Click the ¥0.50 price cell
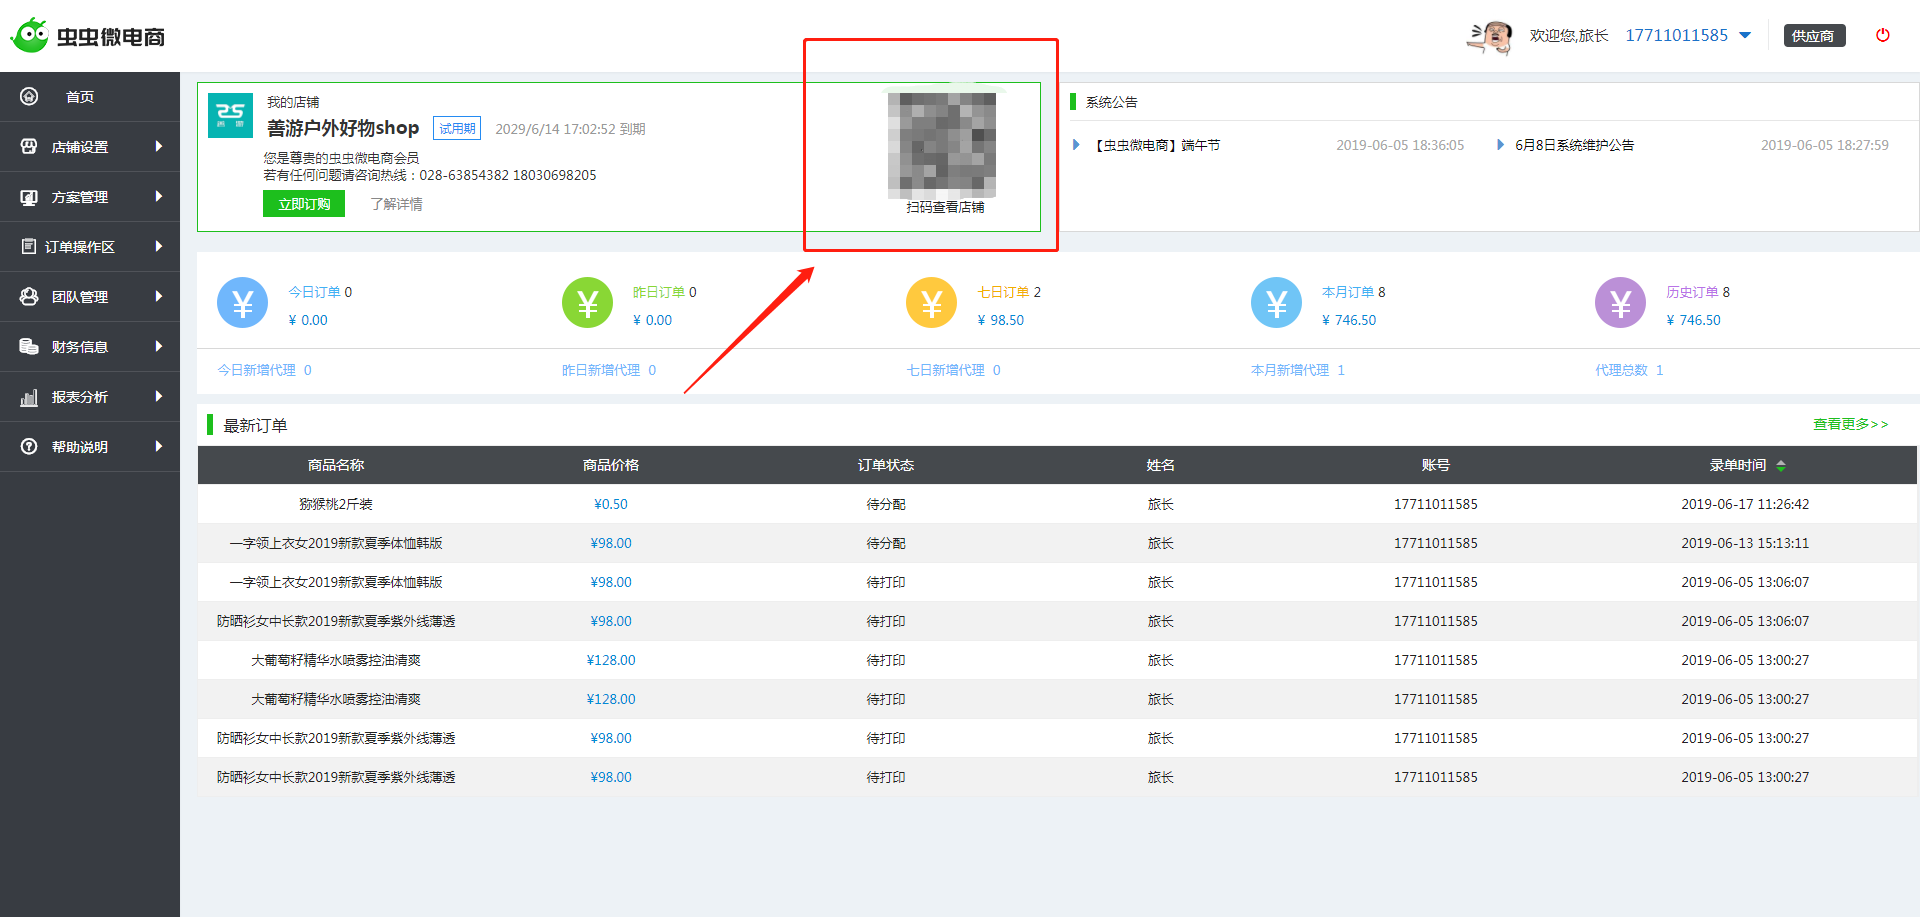 (x=611, y=504)
